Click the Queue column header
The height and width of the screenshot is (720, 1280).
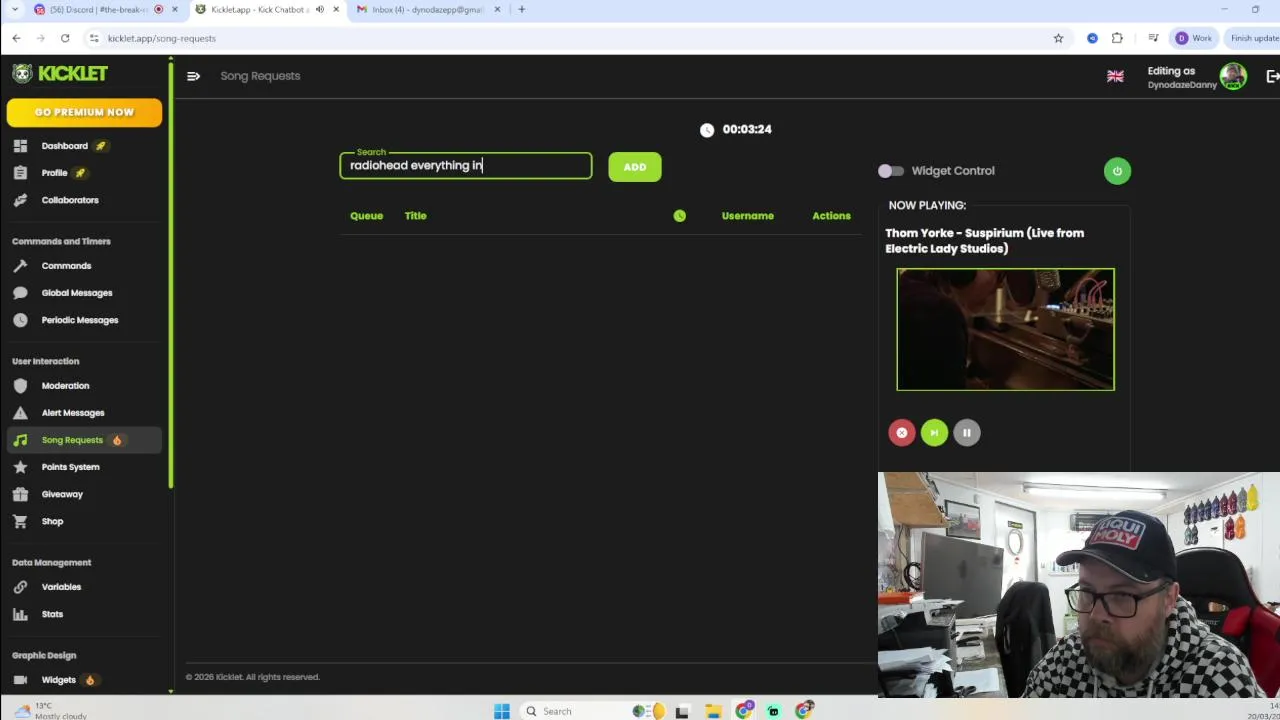pyautogui.click(x=366, y=216)
